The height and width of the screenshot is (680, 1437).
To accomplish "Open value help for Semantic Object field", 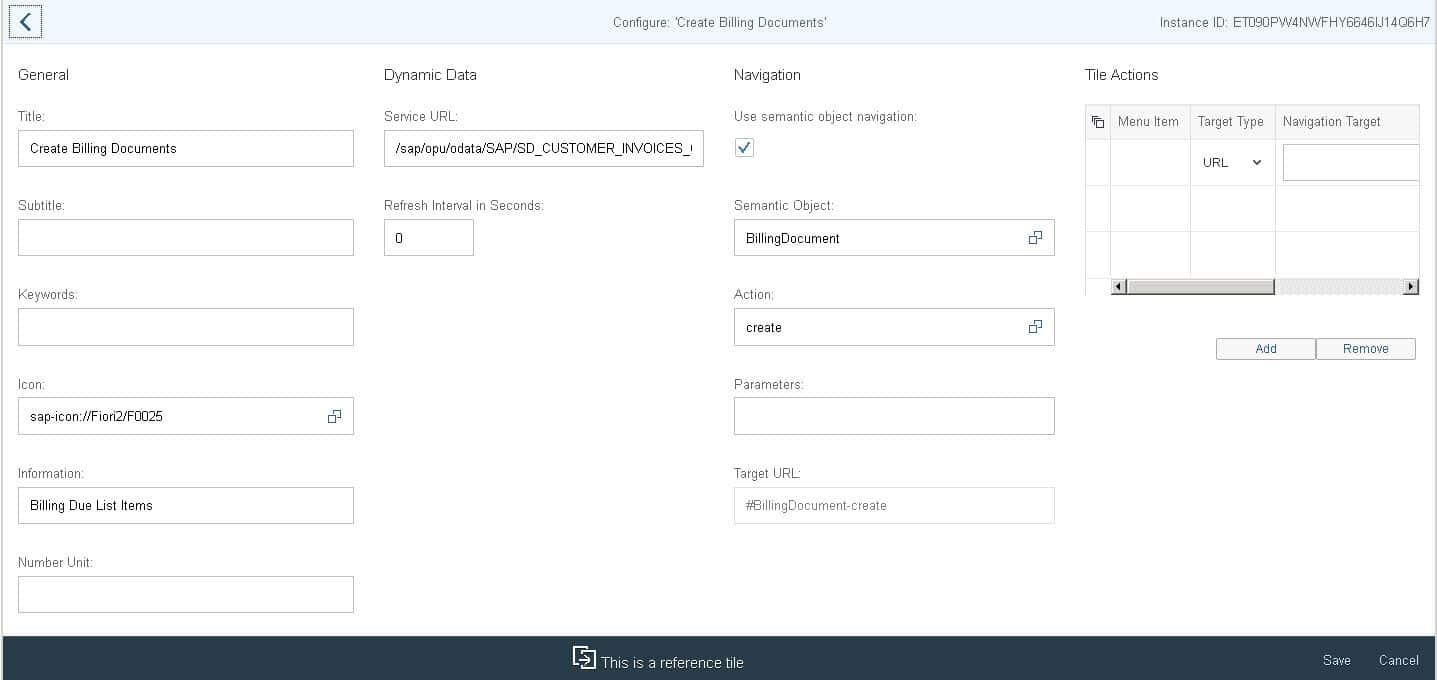I will pos(1035,238).
